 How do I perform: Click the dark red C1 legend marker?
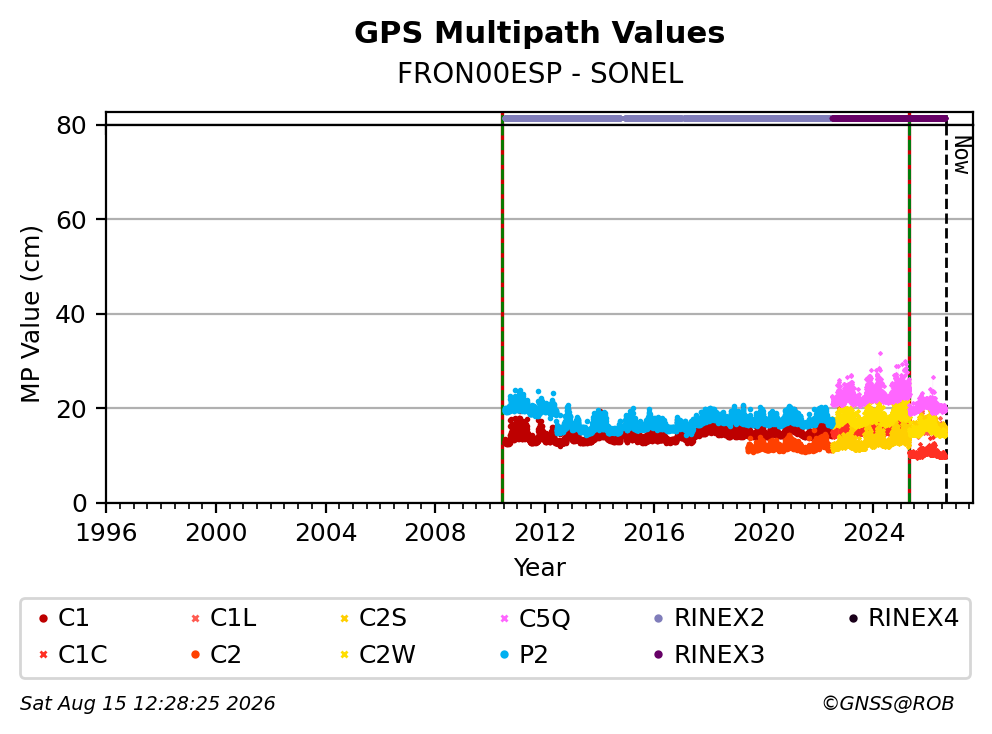pos(43,618)
